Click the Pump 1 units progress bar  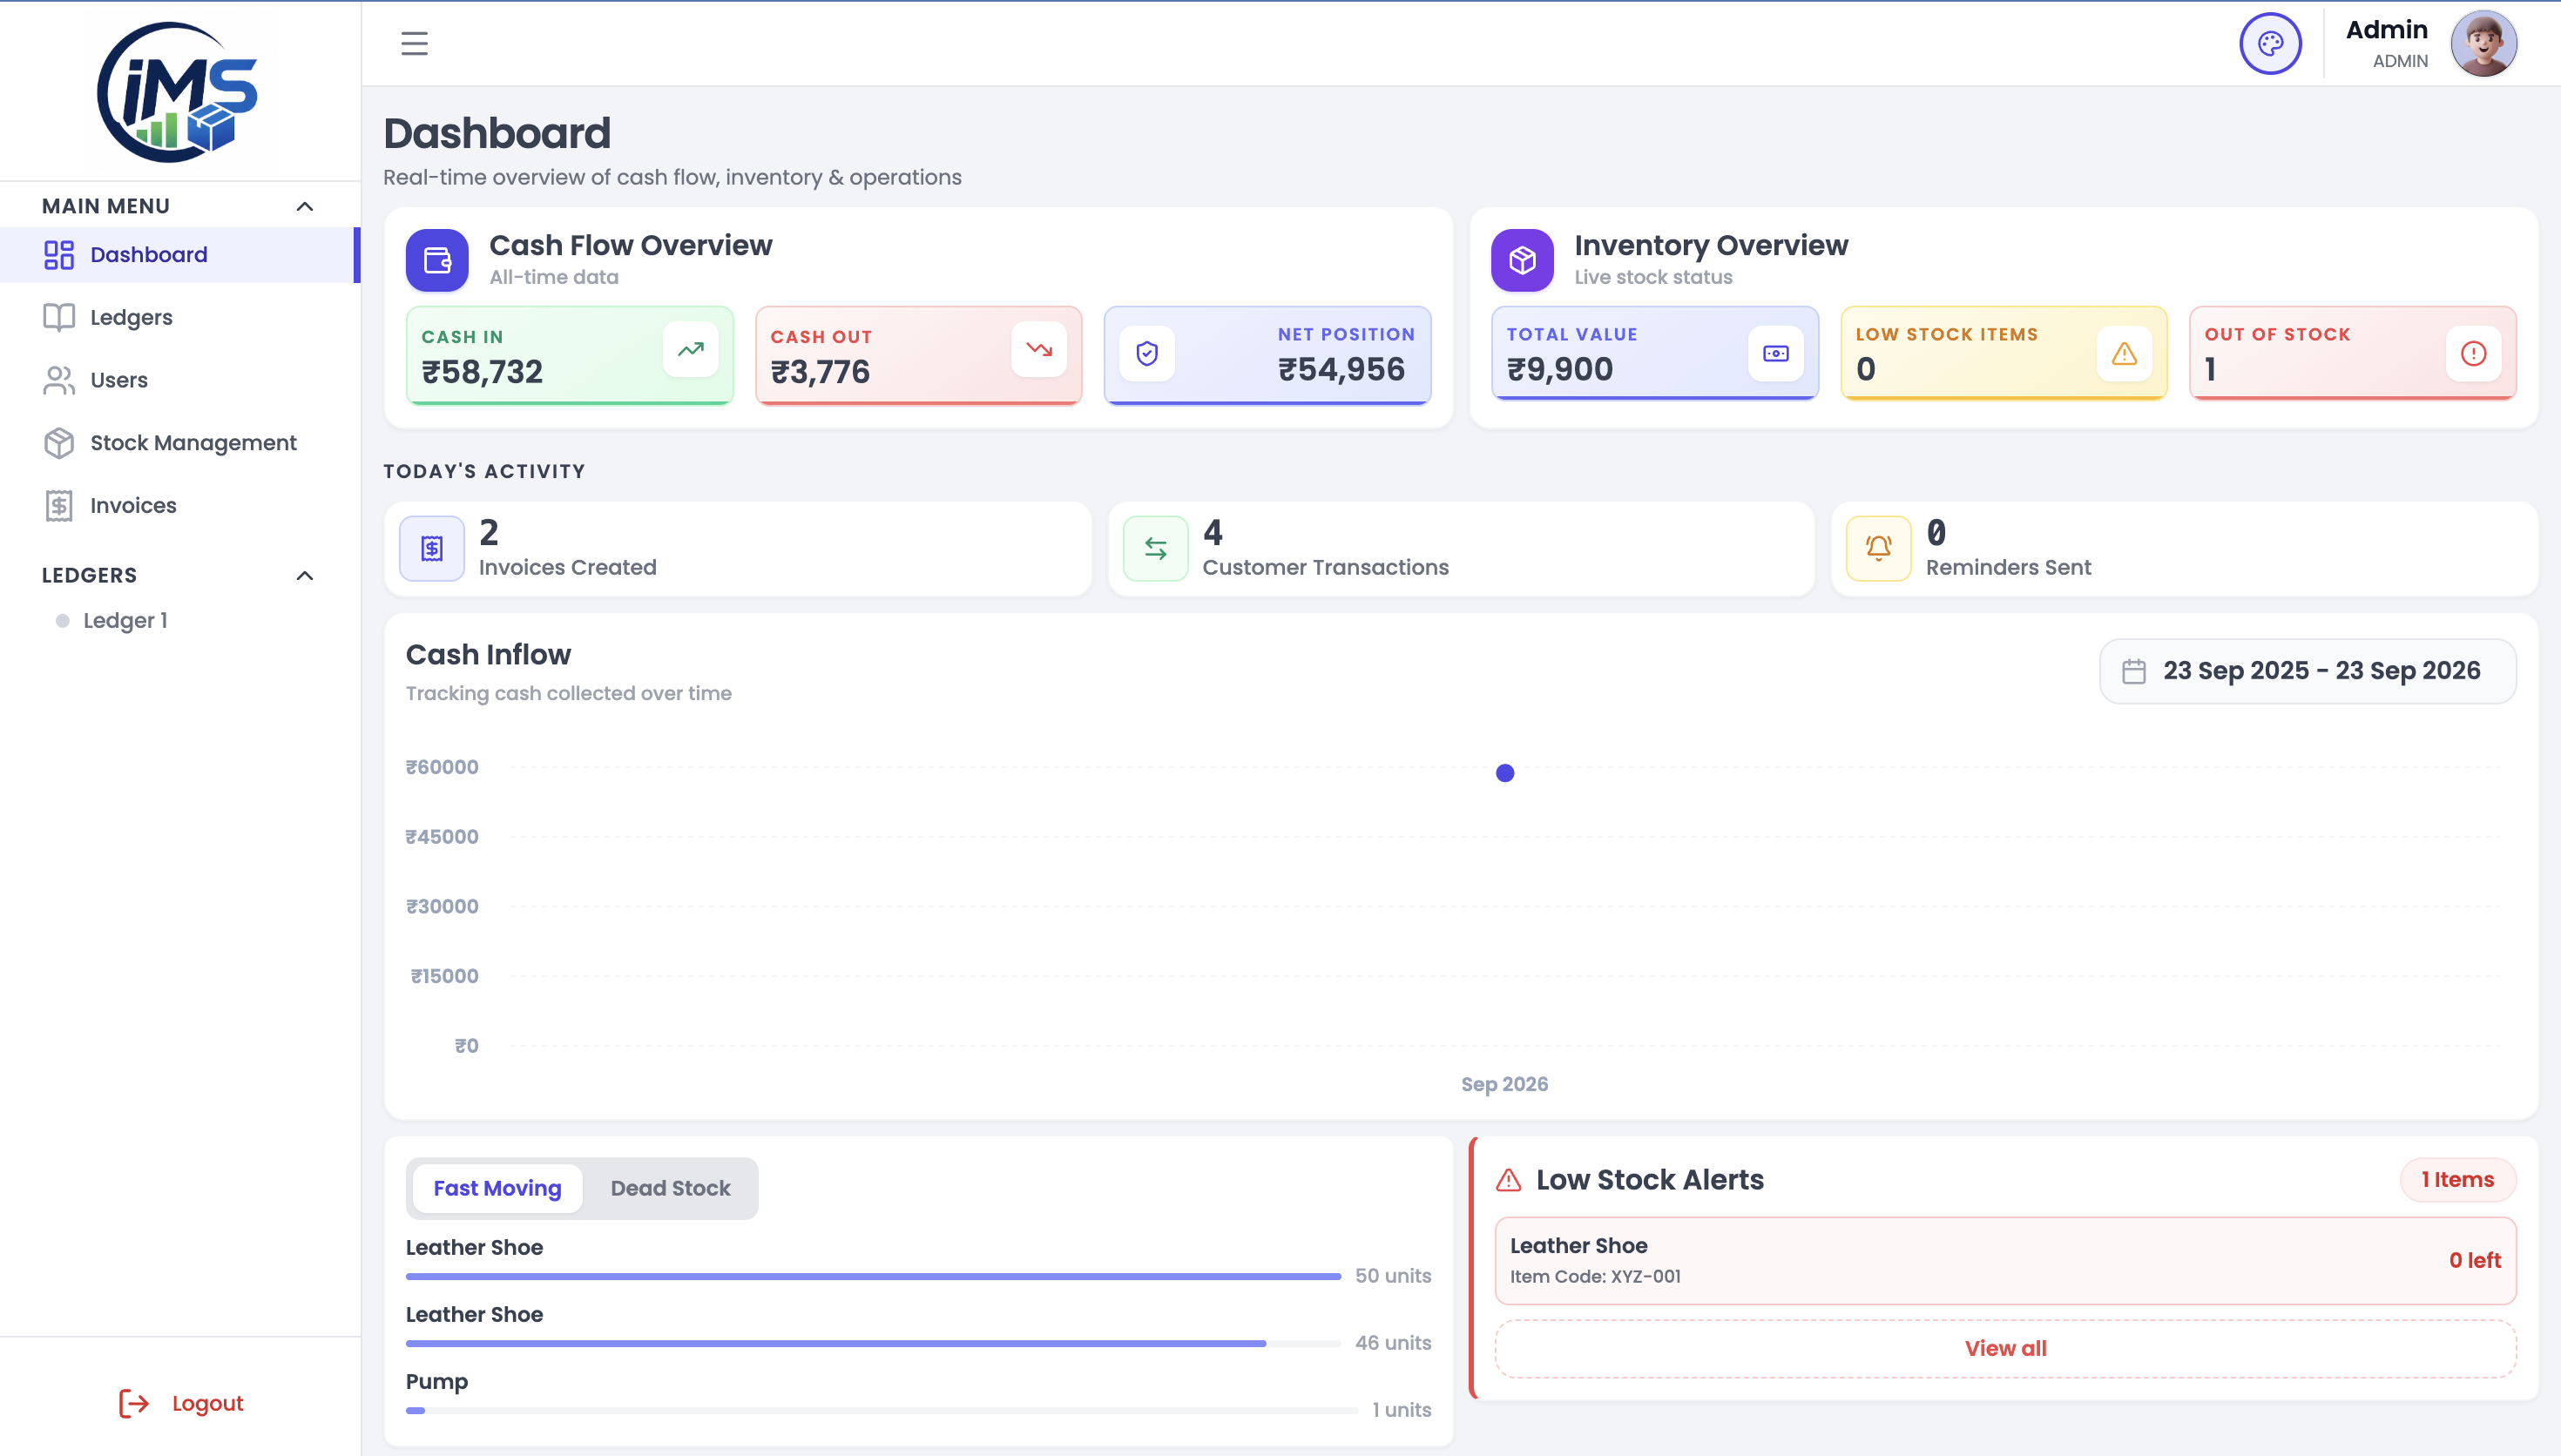tap(881, 1410)
